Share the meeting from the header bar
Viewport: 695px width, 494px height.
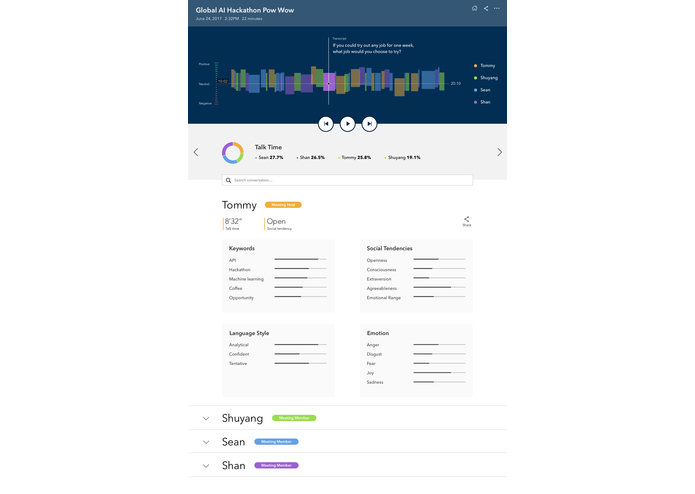486,8
